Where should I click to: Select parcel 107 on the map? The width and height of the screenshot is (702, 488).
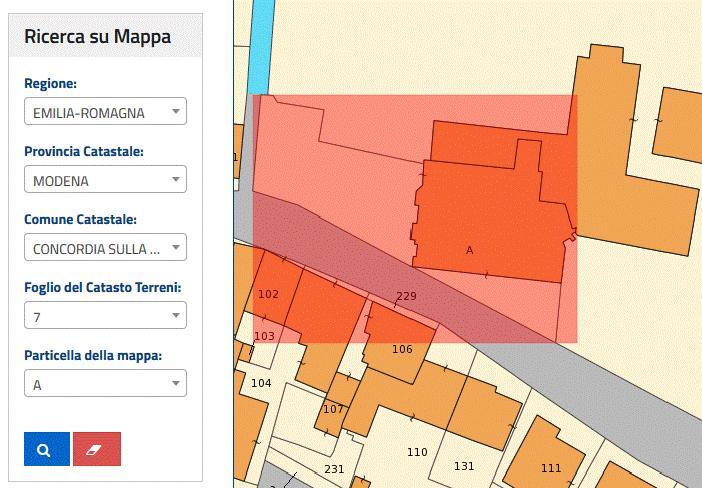coord(333,409)
